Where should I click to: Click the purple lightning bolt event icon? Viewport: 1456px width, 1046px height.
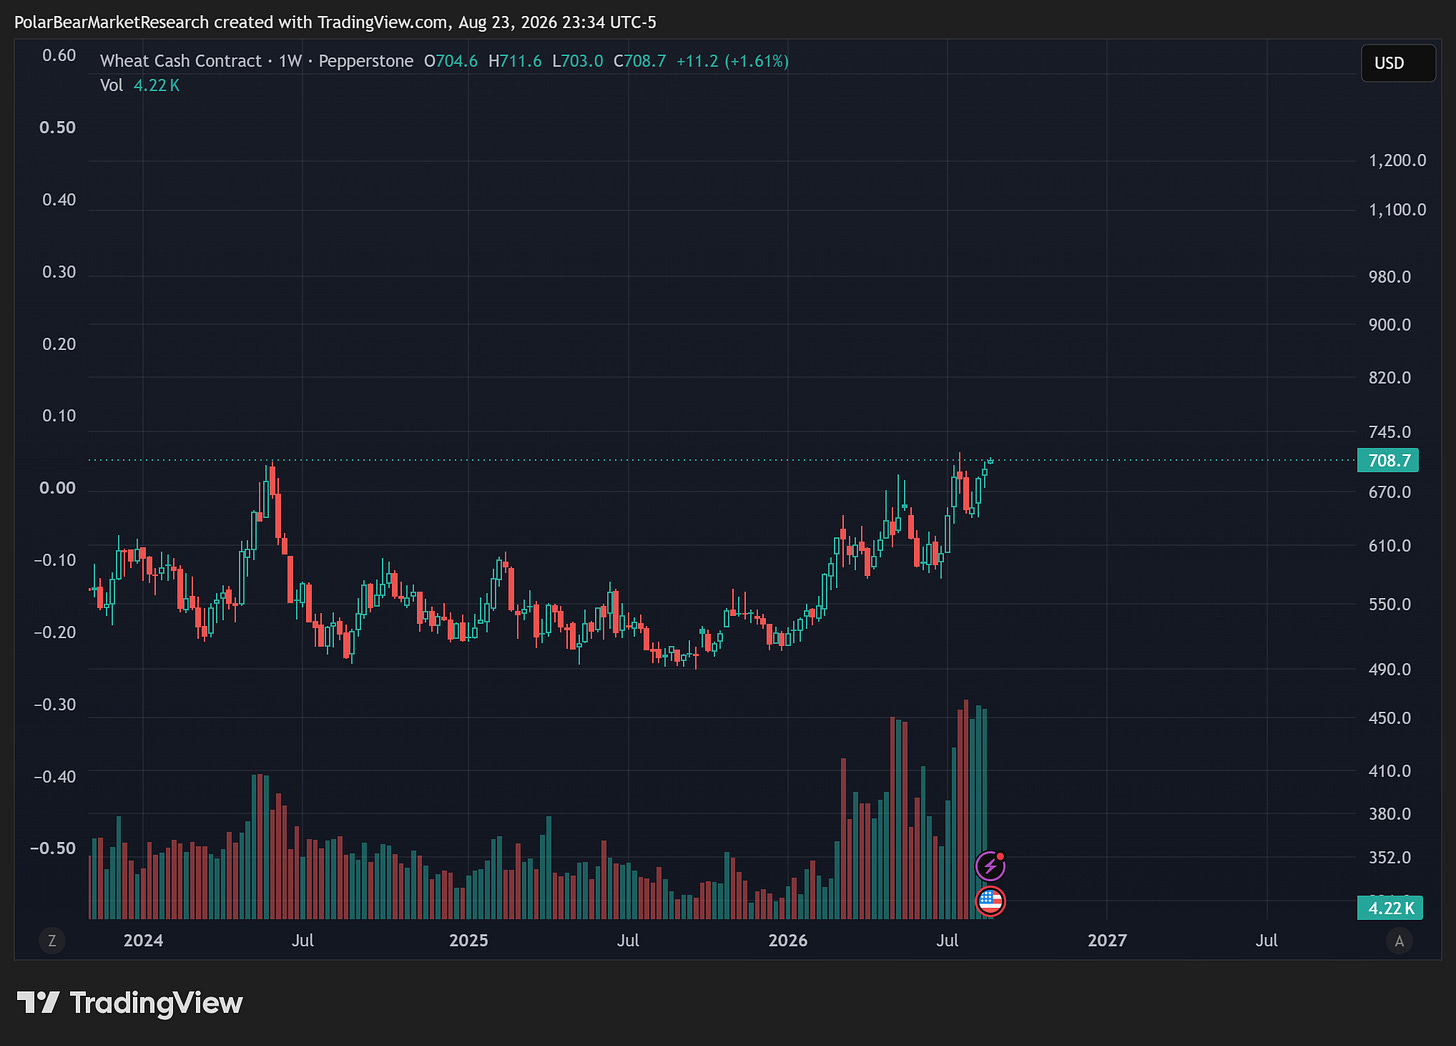click(x=990, y=866)
